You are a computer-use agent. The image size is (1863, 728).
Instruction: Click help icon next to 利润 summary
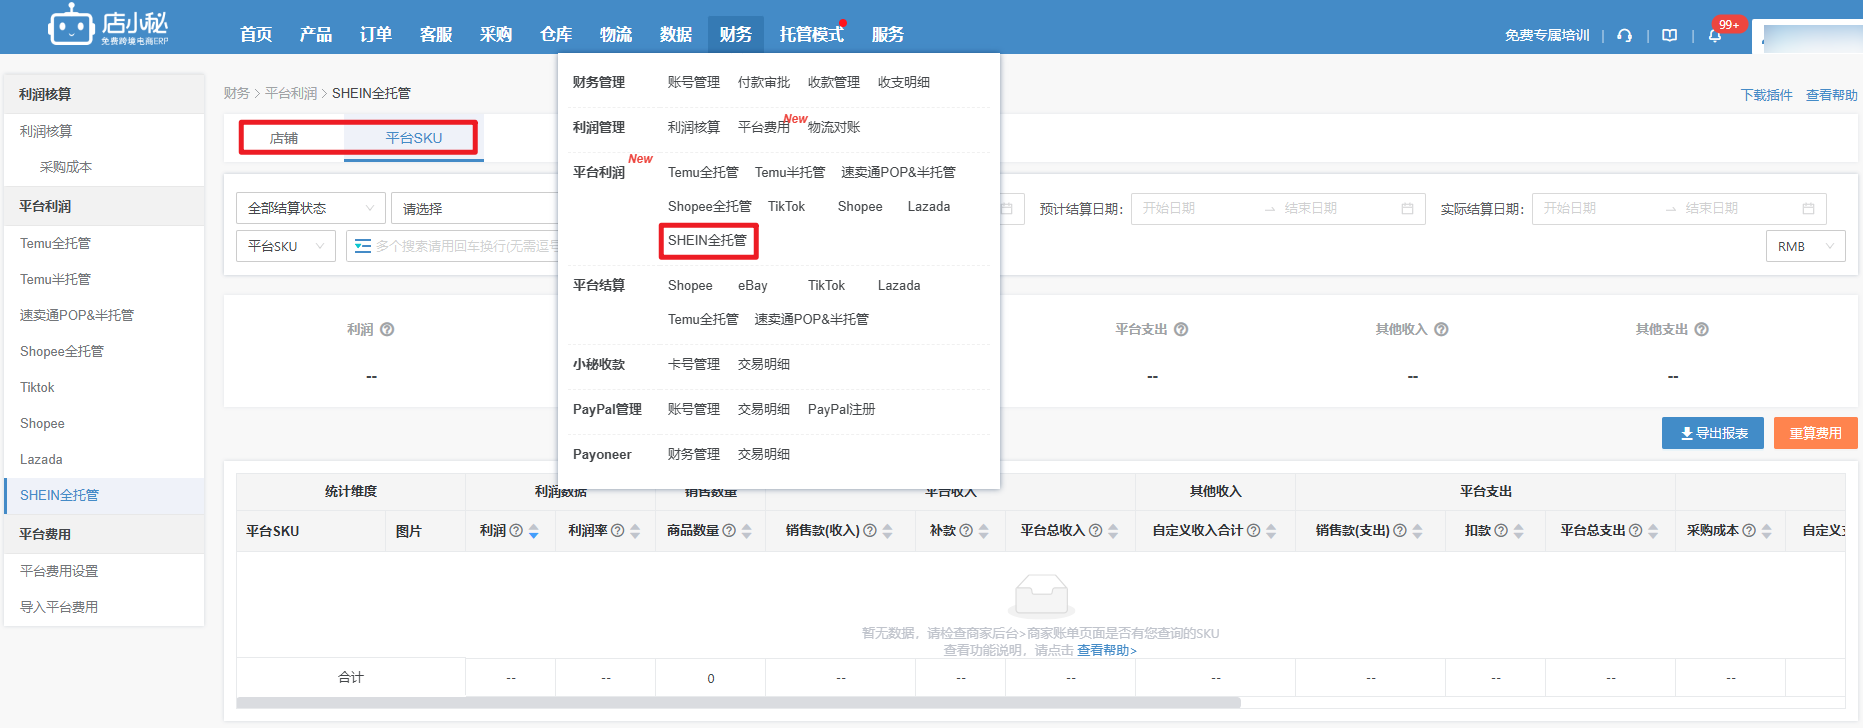tap(387, 329)
